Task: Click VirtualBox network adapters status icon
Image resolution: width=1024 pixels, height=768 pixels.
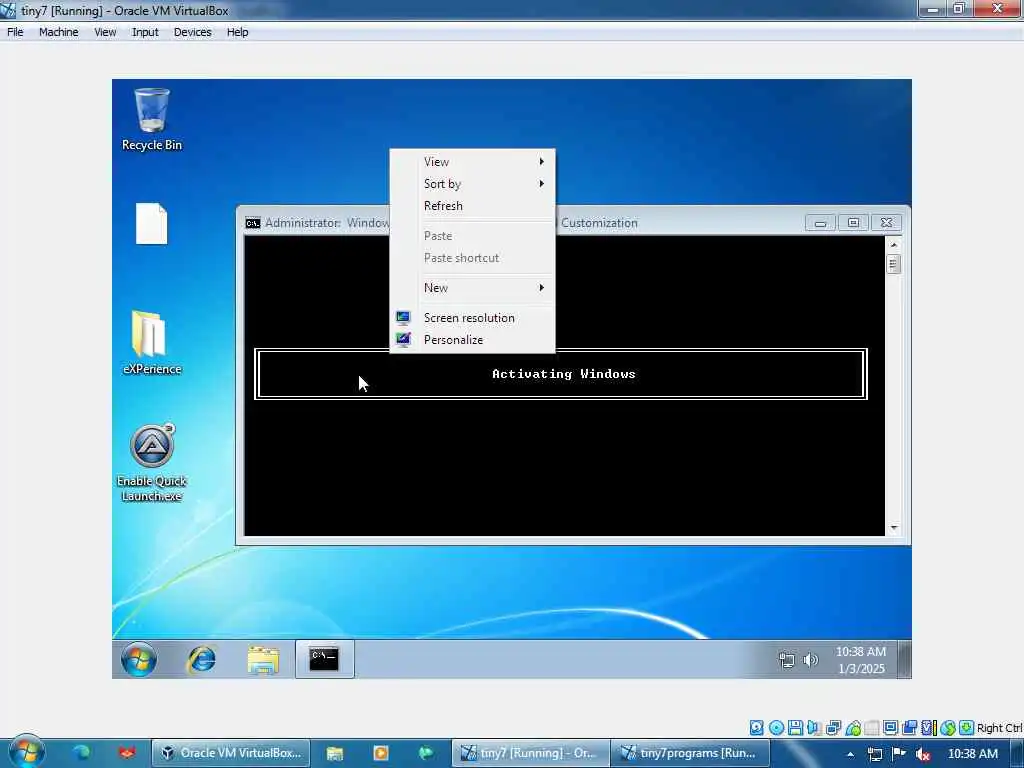Action: pos(833,728)
